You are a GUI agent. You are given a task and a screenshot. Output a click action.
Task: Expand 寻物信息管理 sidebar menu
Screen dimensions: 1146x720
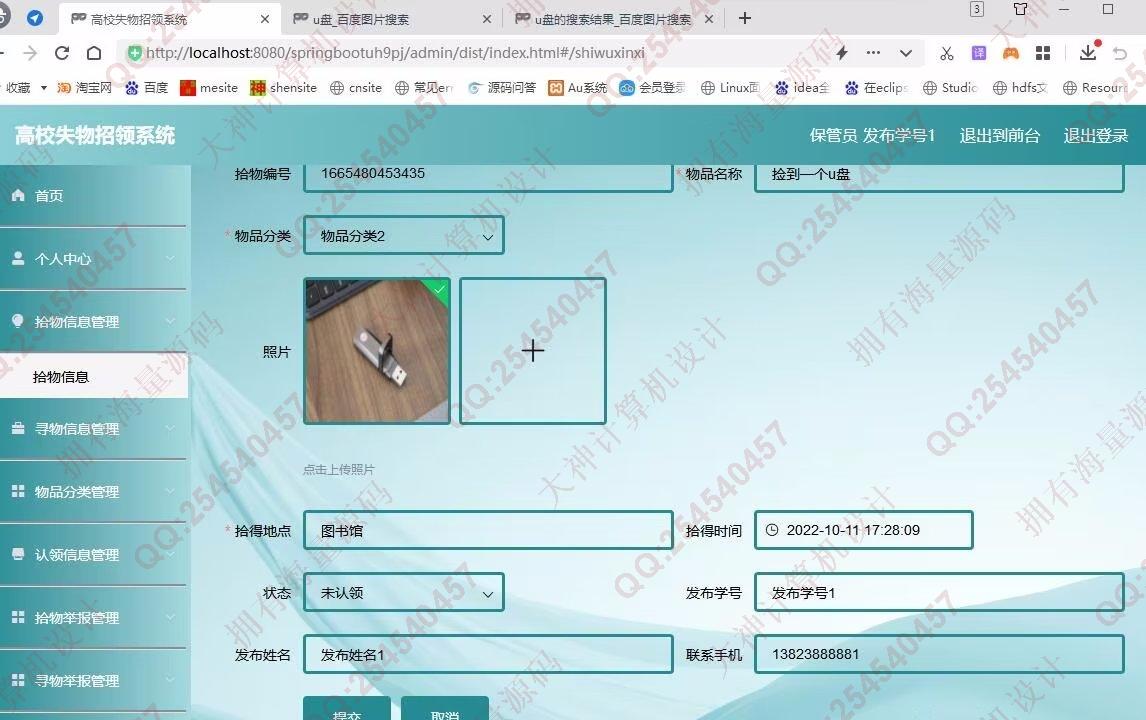[94, 429]
